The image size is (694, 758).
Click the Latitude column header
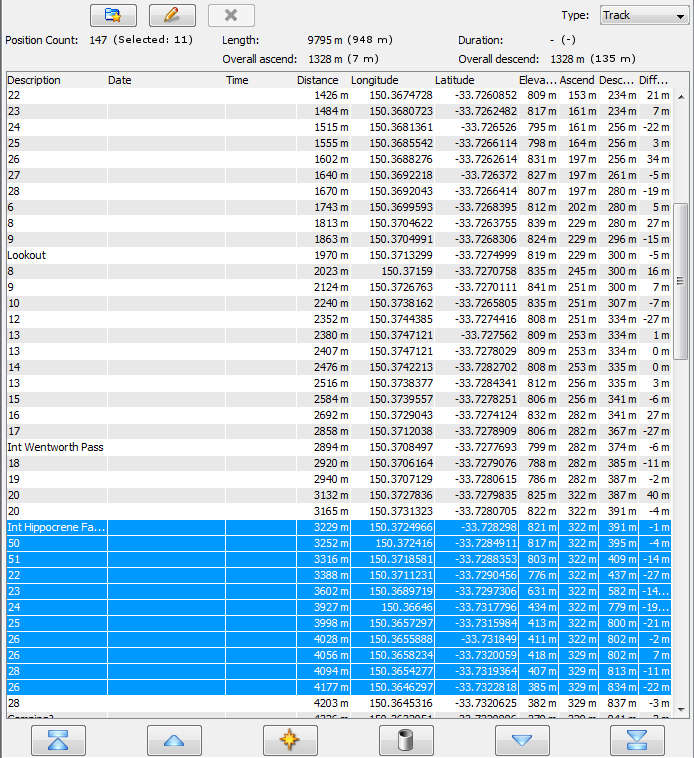(x=454, y=80)
